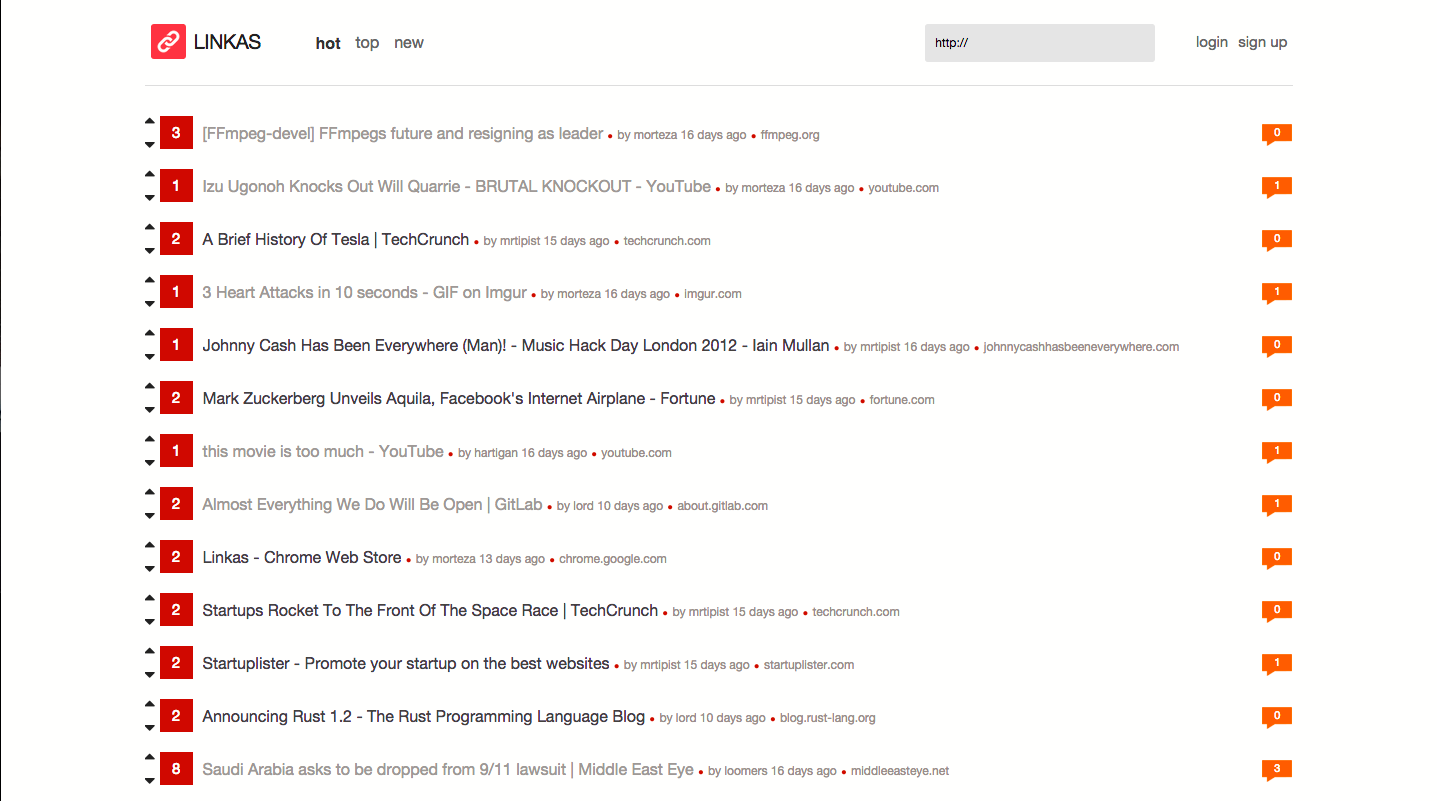This screenshot has width=1437, height=801.
Task: Click user lord on the GitLab post
Action: (583, 506)
